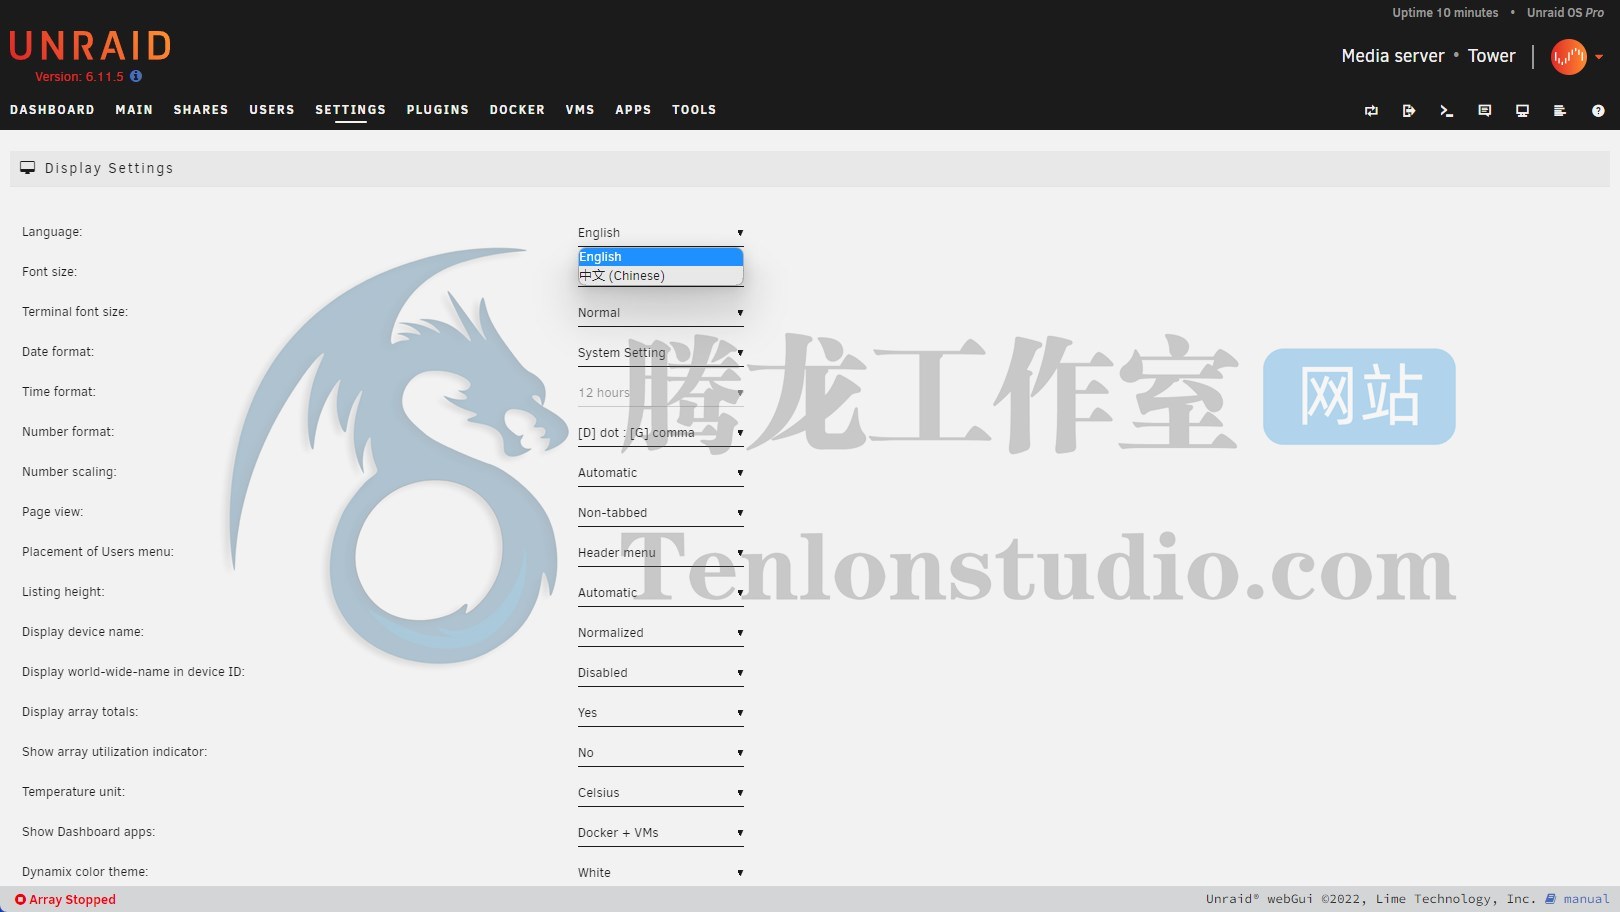Open the DOCKER menu
This screenshot has width=1620, height=912.
click(x=517, y=110)
